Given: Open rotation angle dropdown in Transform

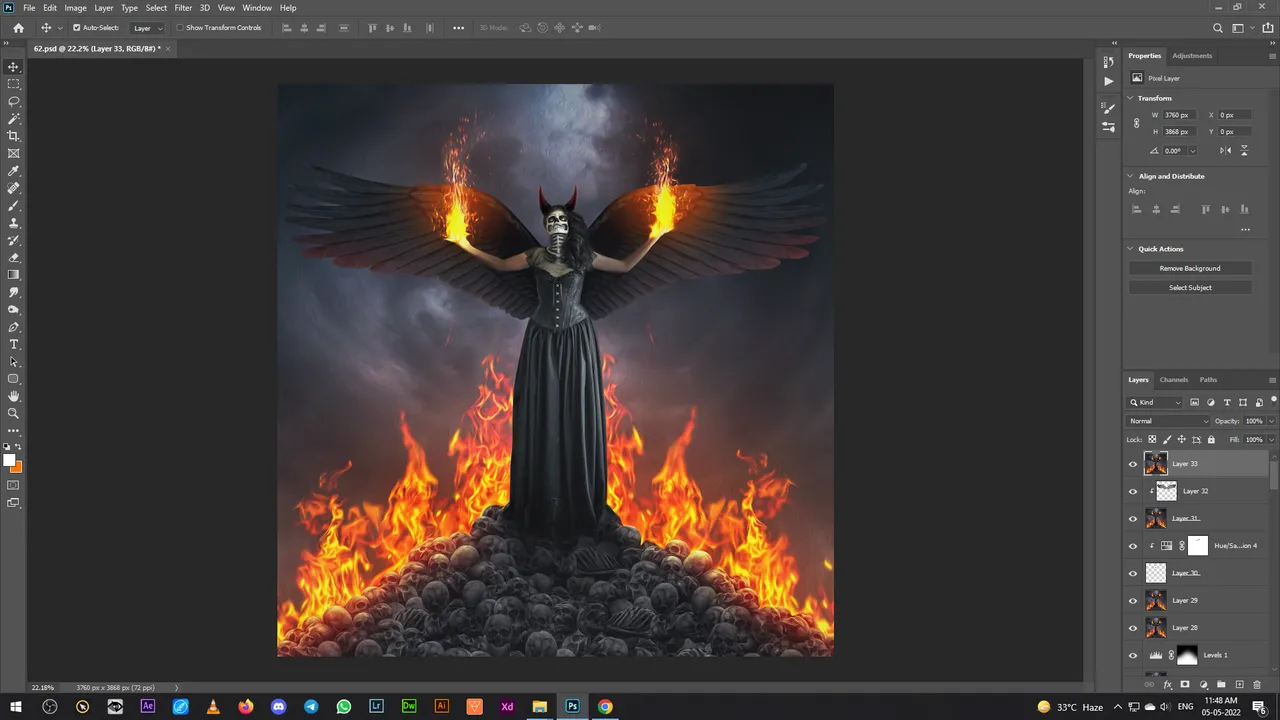Looking at the screenshot, I should pos(1192,151).
